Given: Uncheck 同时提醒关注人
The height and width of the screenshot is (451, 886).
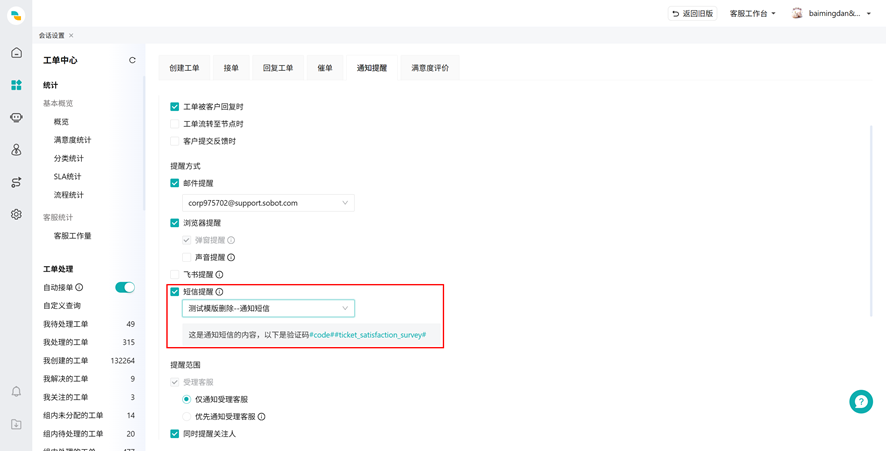Looking at the screenshot, I should [x=175, y=434].
